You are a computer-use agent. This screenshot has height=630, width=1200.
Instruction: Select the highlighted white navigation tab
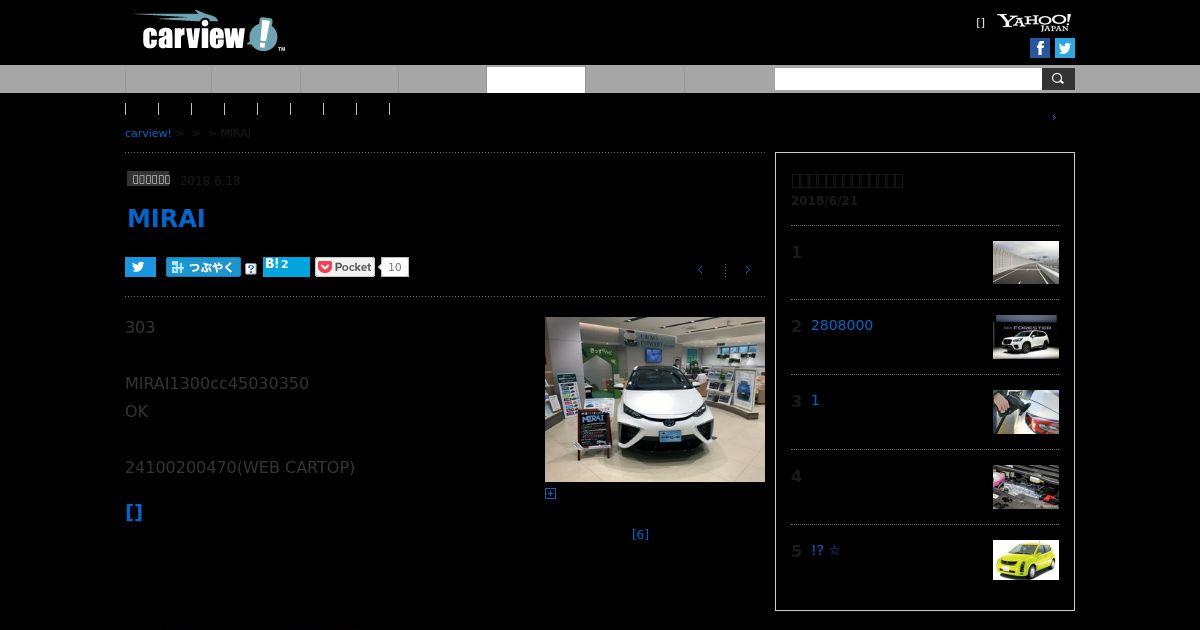[536, 79]
